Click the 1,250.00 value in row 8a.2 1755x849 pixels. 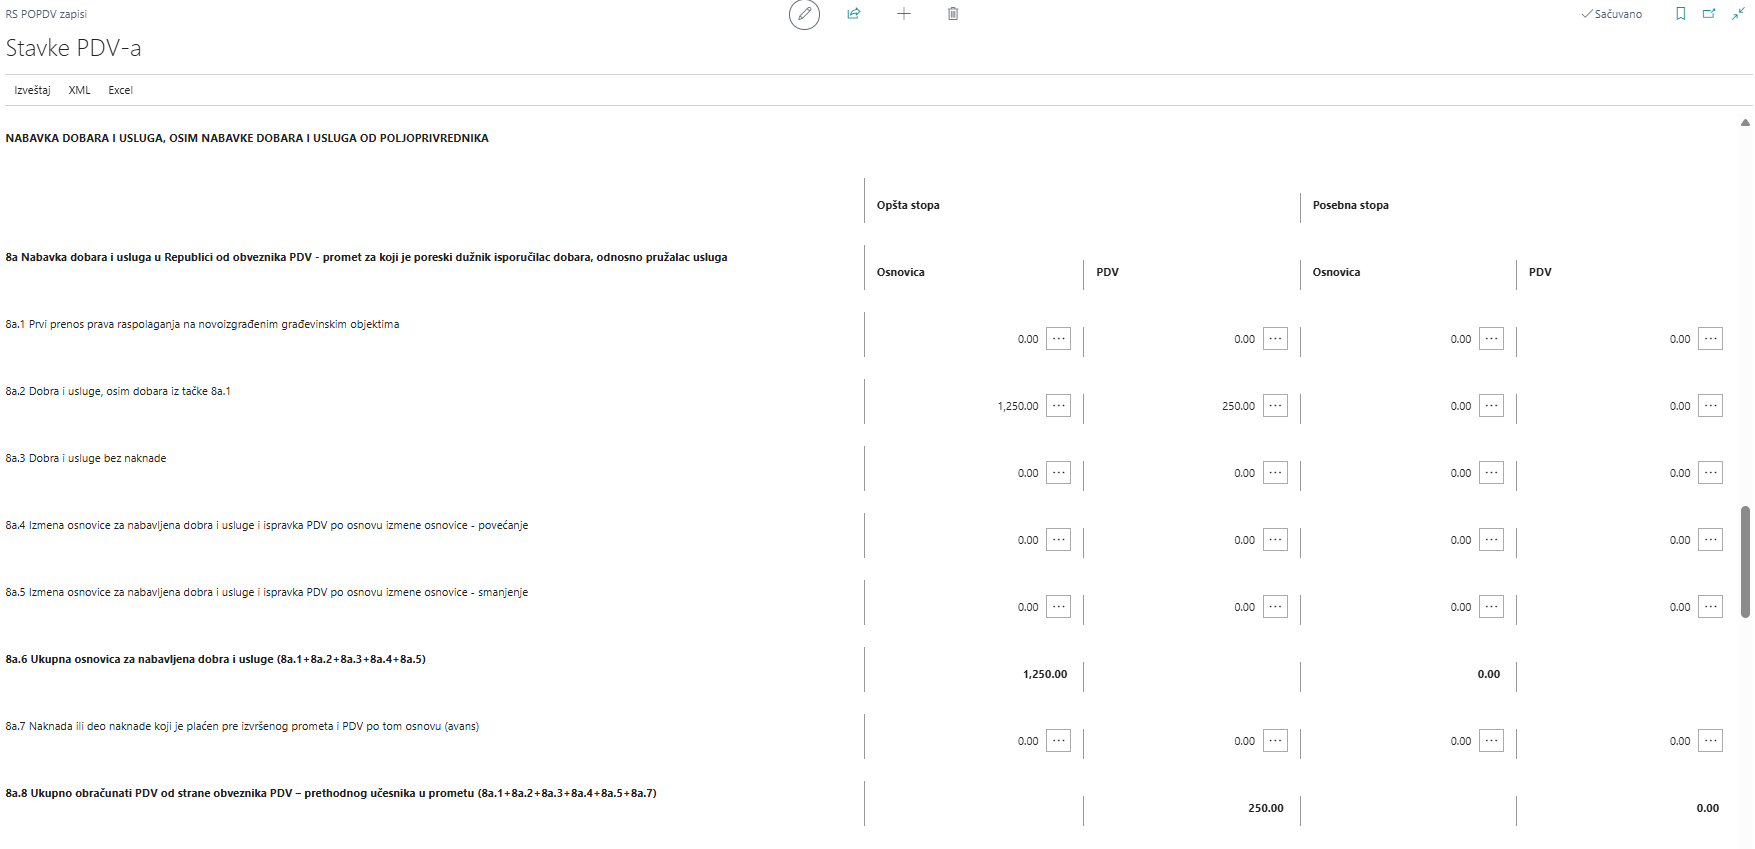[1017, 406]
